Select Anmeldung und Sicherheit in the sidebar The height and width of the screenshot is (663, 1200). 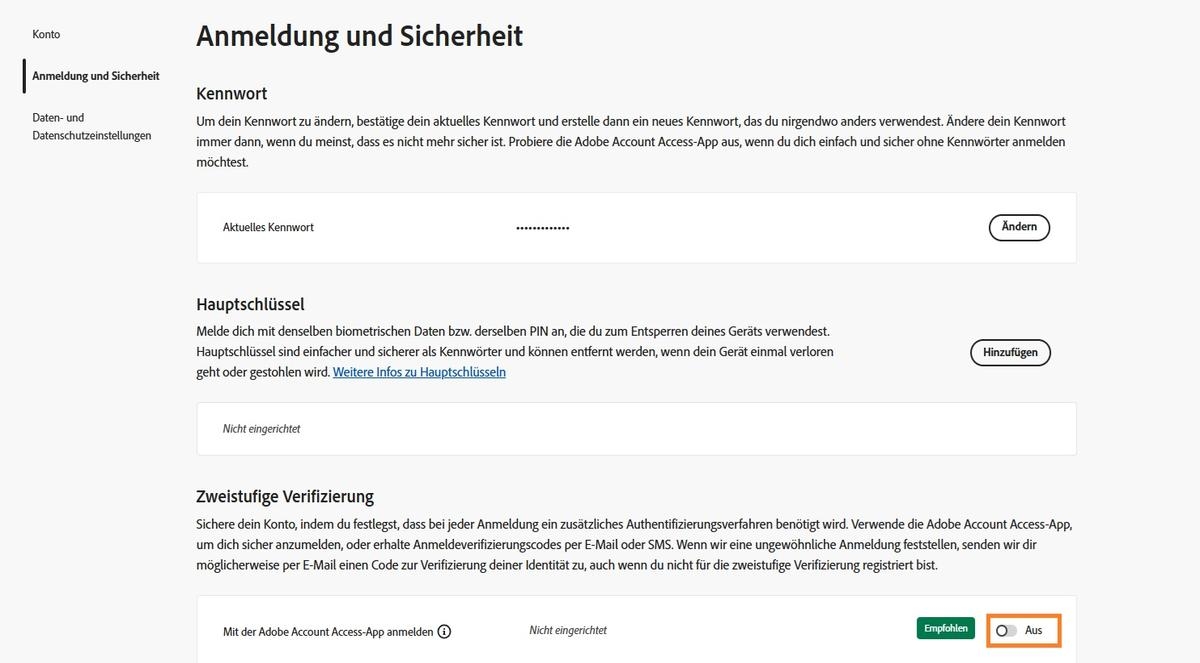(x=96, y=75)
